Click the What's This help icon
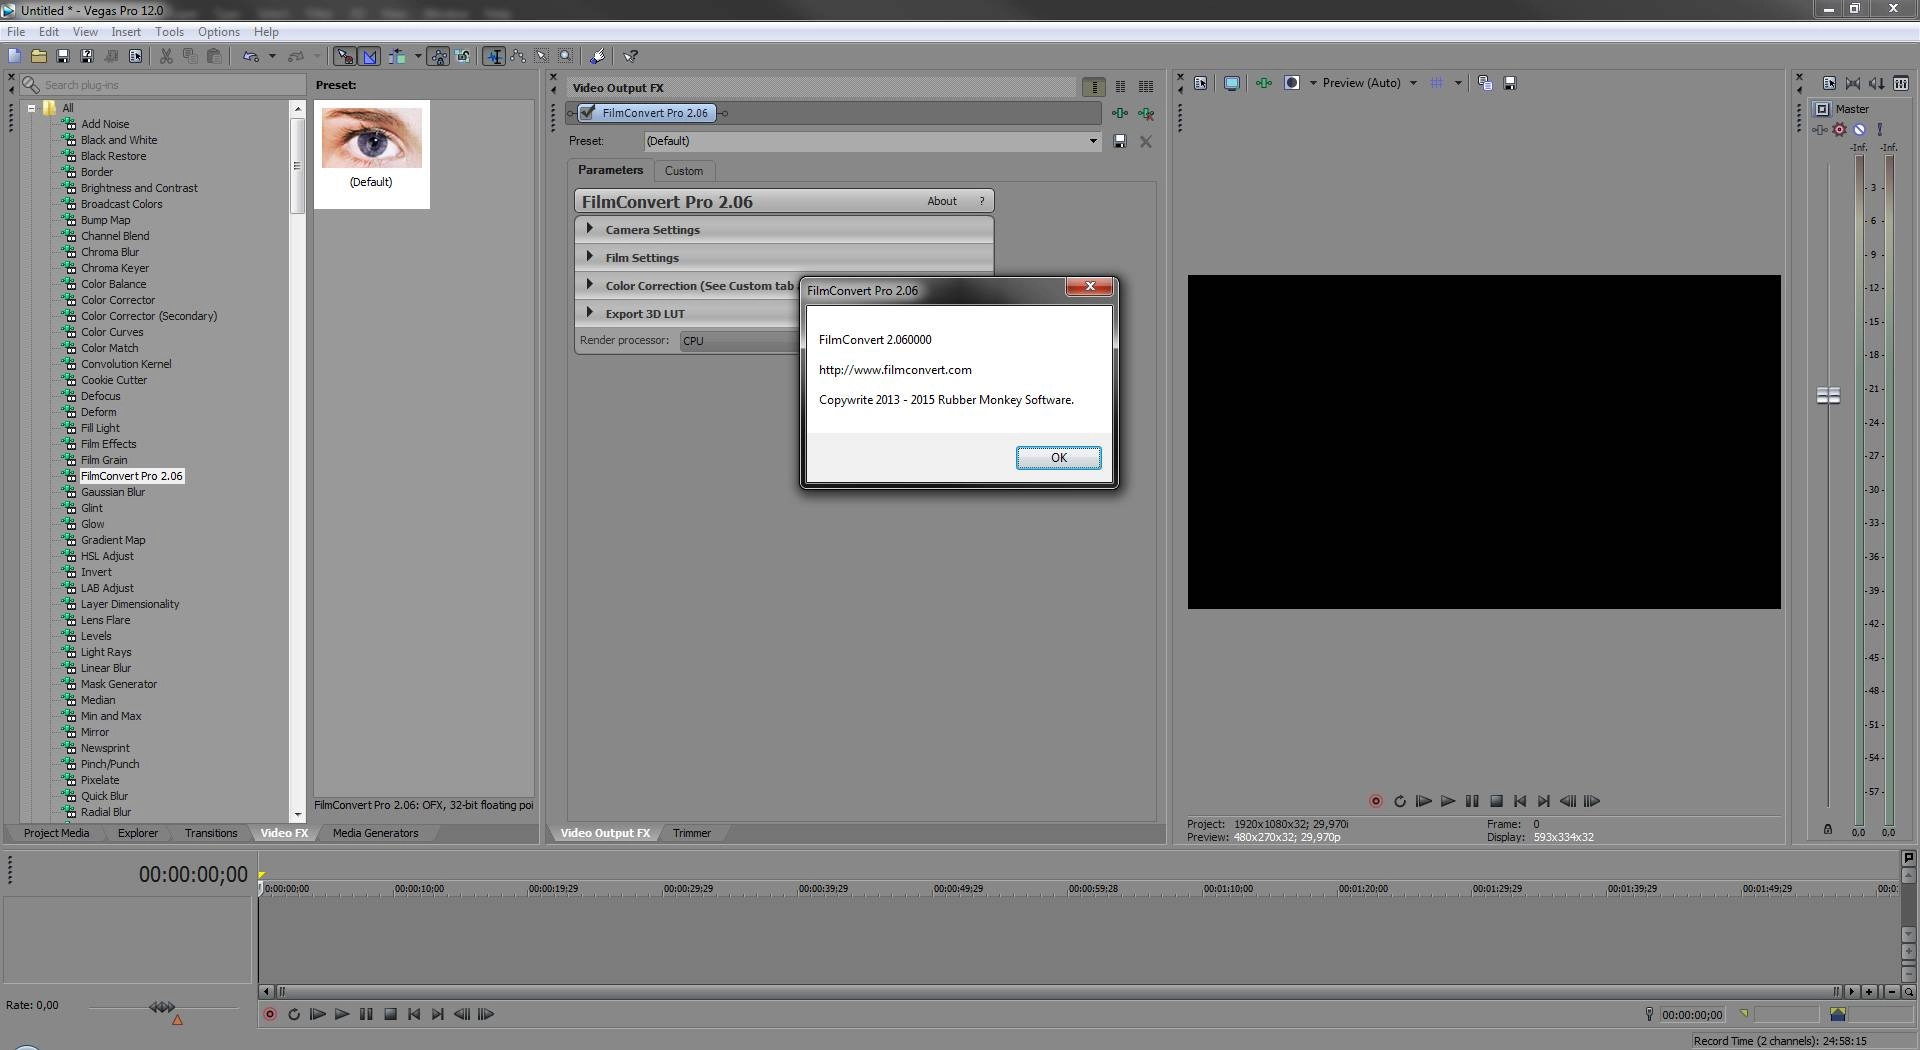1920x1050 pixels. 631,57
